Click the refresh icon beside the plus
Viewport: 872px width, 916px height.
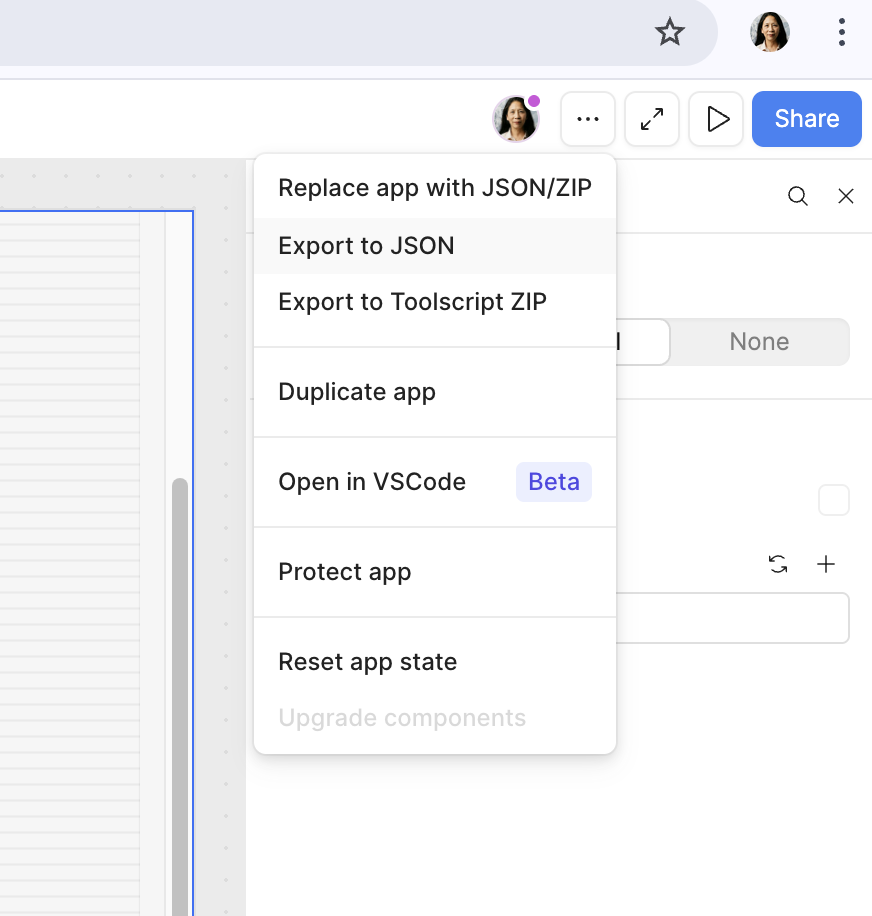(778, 565)
